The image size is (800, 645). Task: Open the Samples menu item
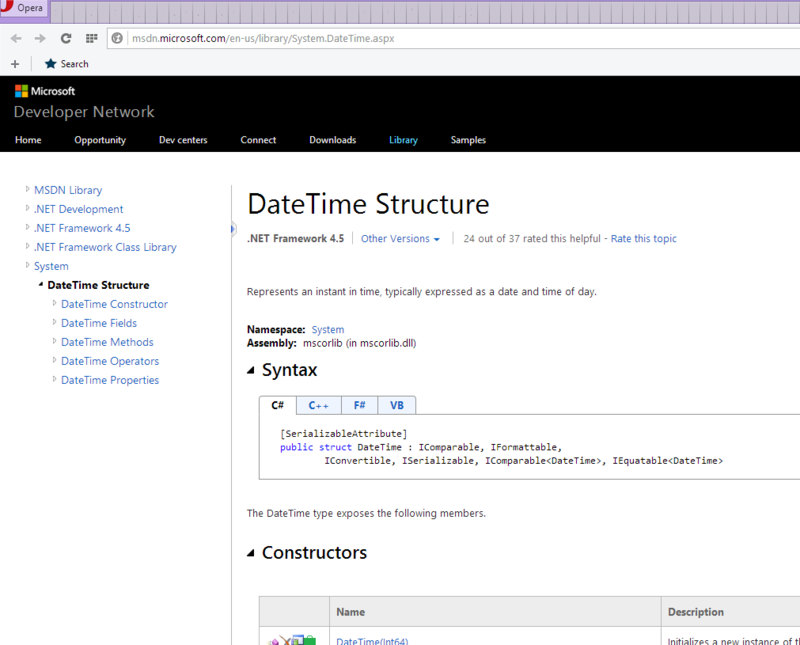468,140
